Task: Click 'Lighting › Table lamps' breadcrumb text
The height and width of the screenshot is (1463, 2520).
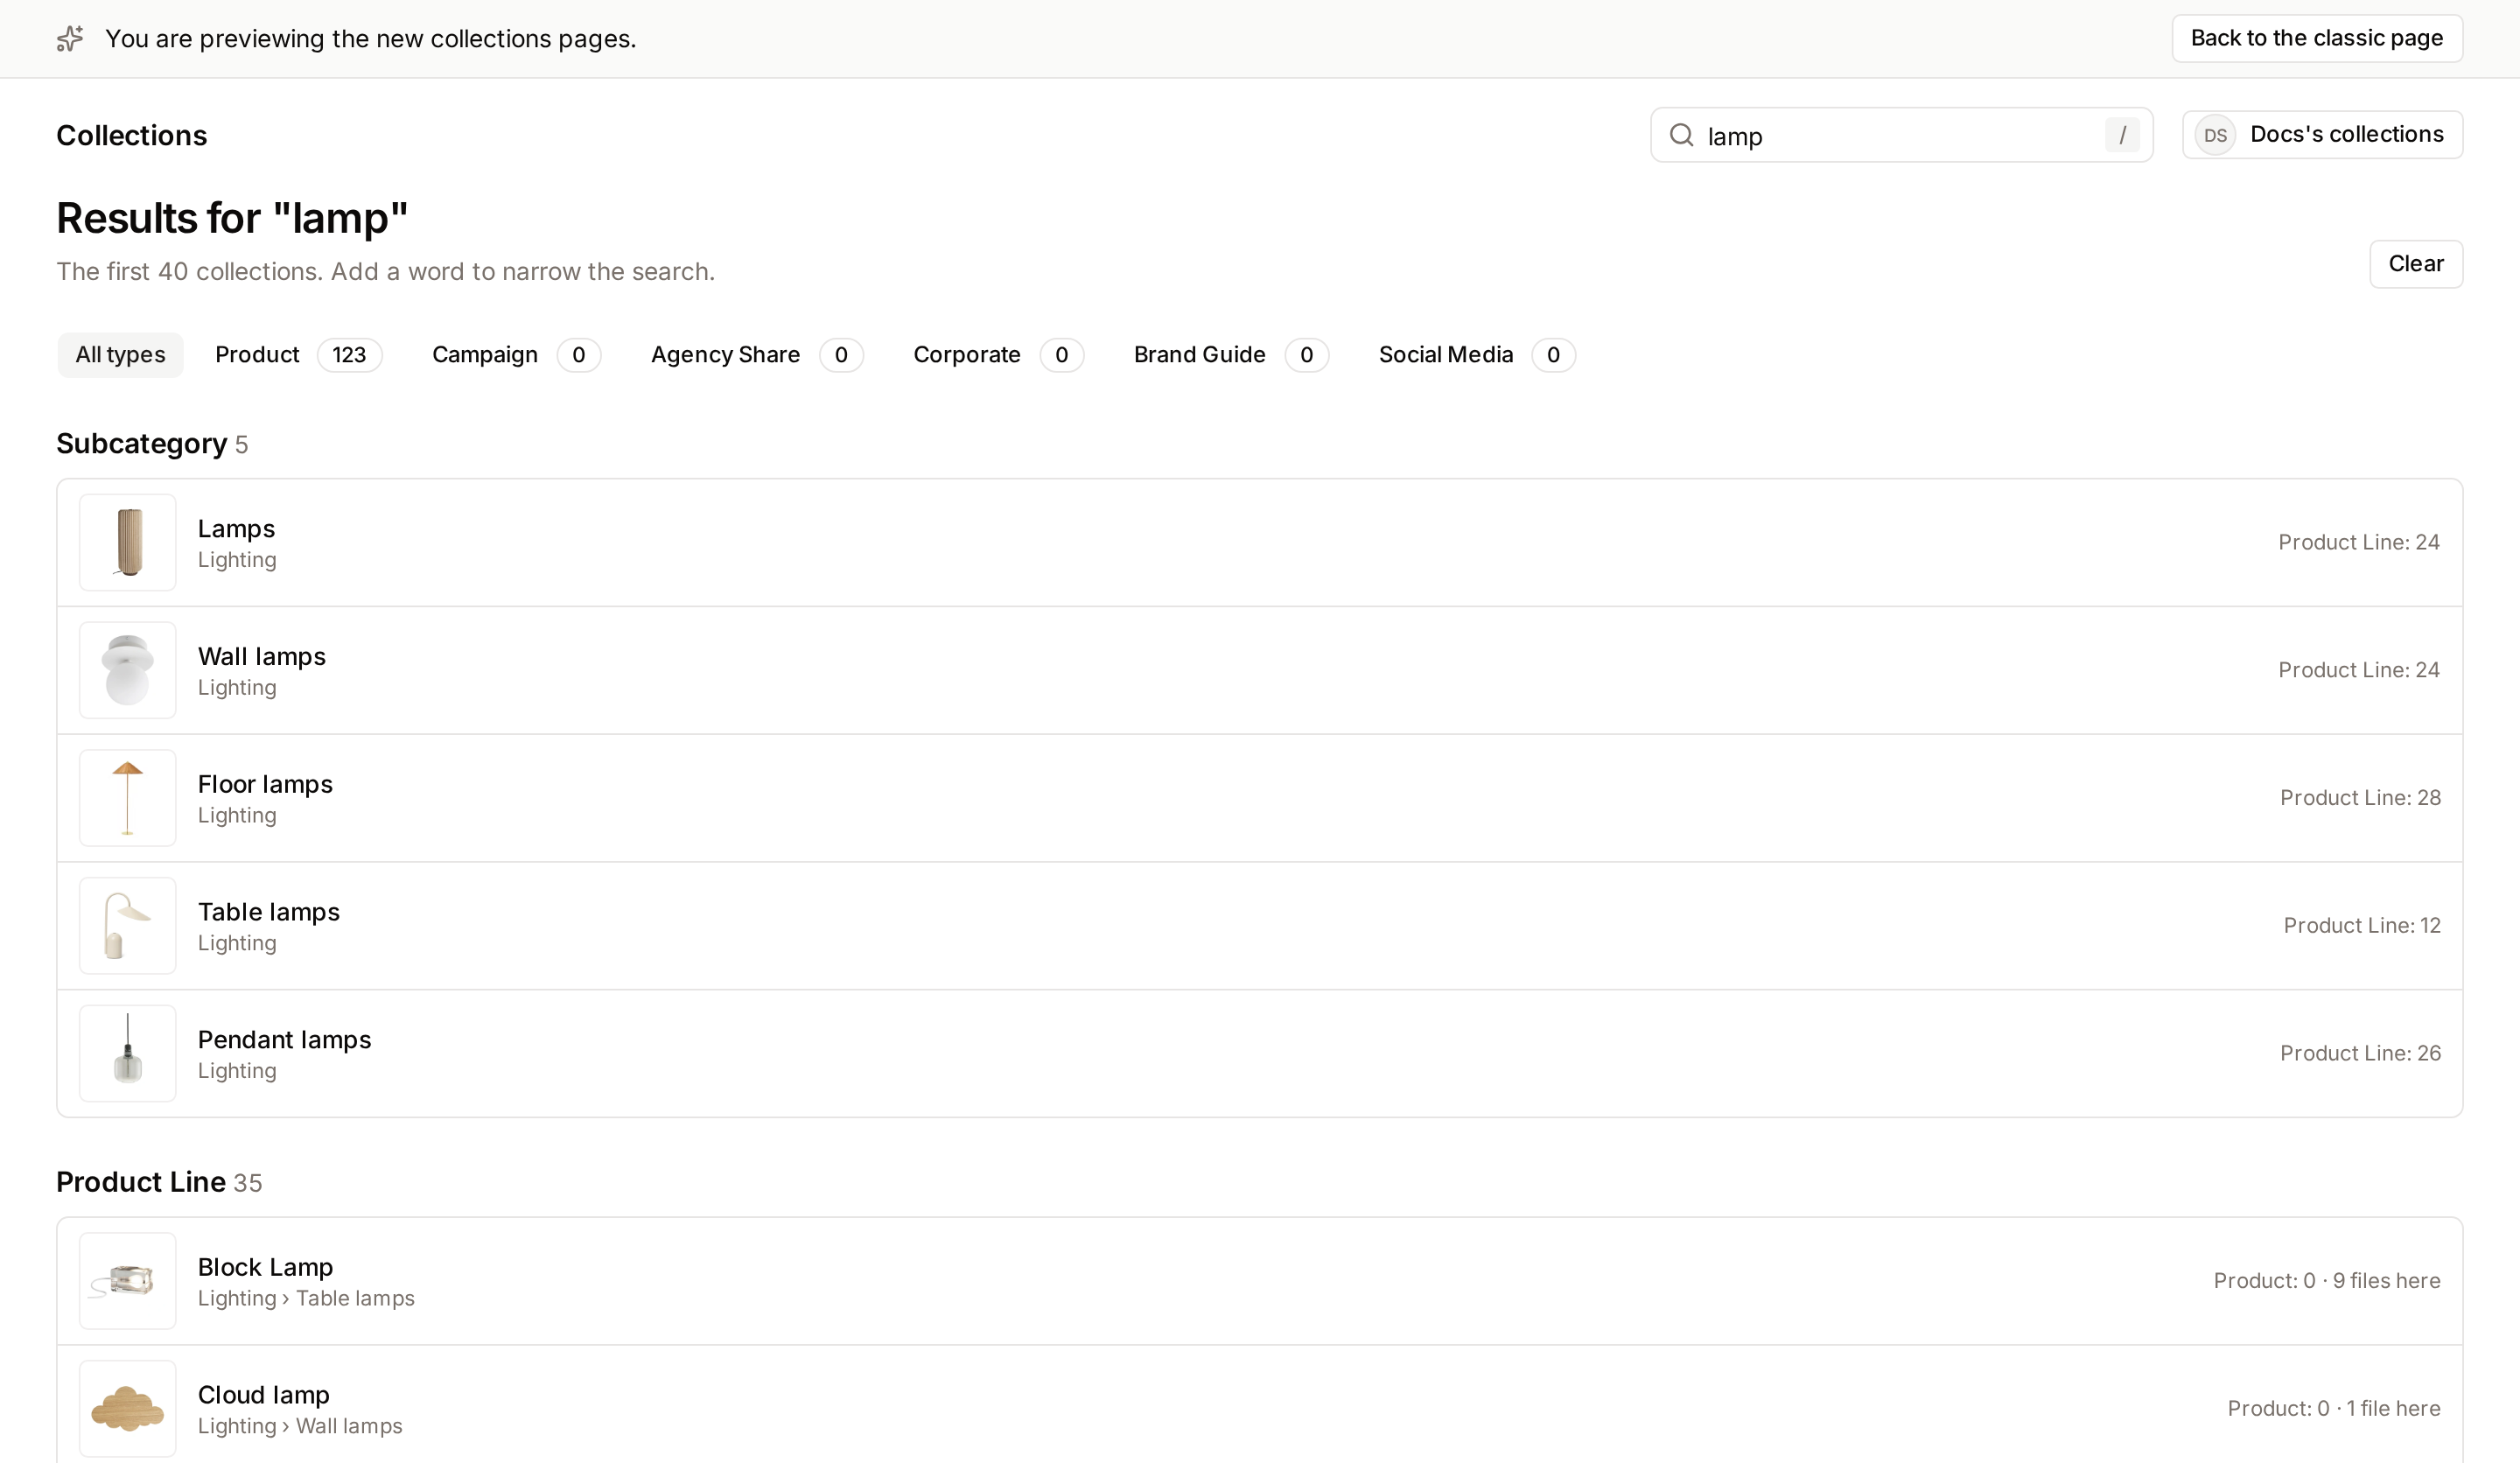Action: (x=306, y=1299)
